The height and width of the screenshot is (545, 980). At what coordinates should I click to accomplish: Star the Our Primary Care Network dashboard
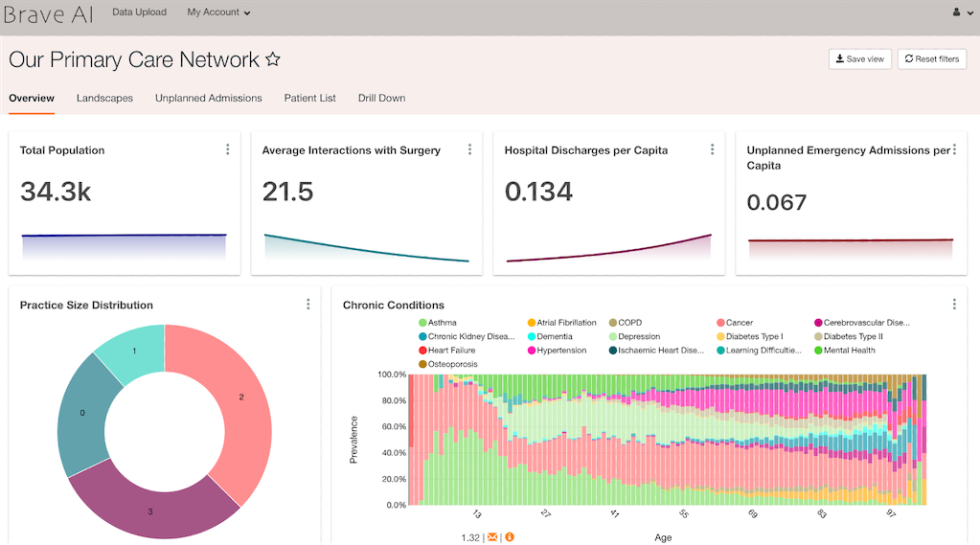click(273, 60)
